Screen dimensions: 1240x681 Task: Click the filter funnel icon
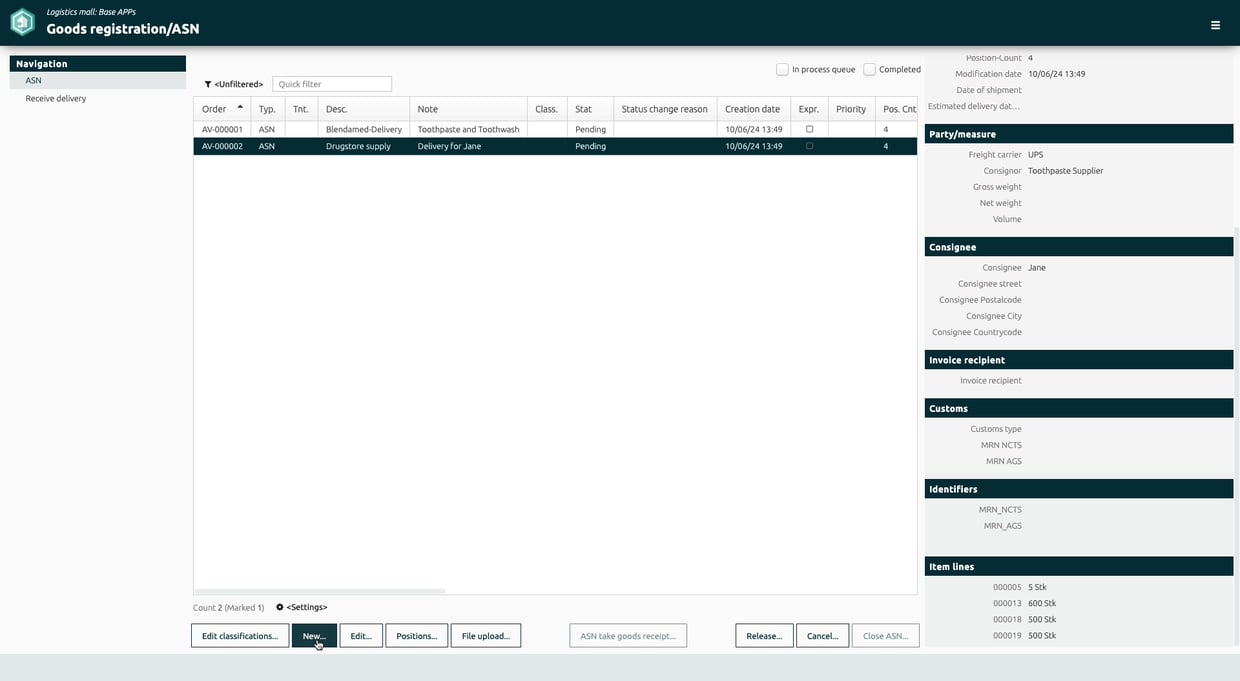pyautogui.click(x=208, y=85)
